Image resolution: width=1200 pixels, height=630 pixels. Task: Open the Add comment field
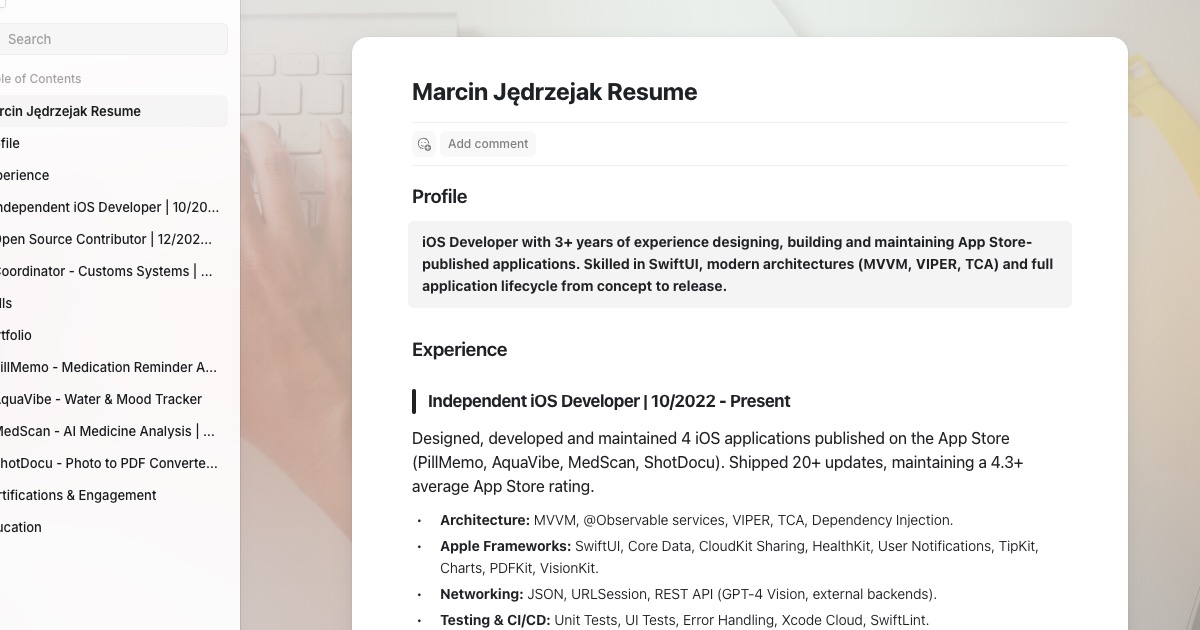(488, 144)
